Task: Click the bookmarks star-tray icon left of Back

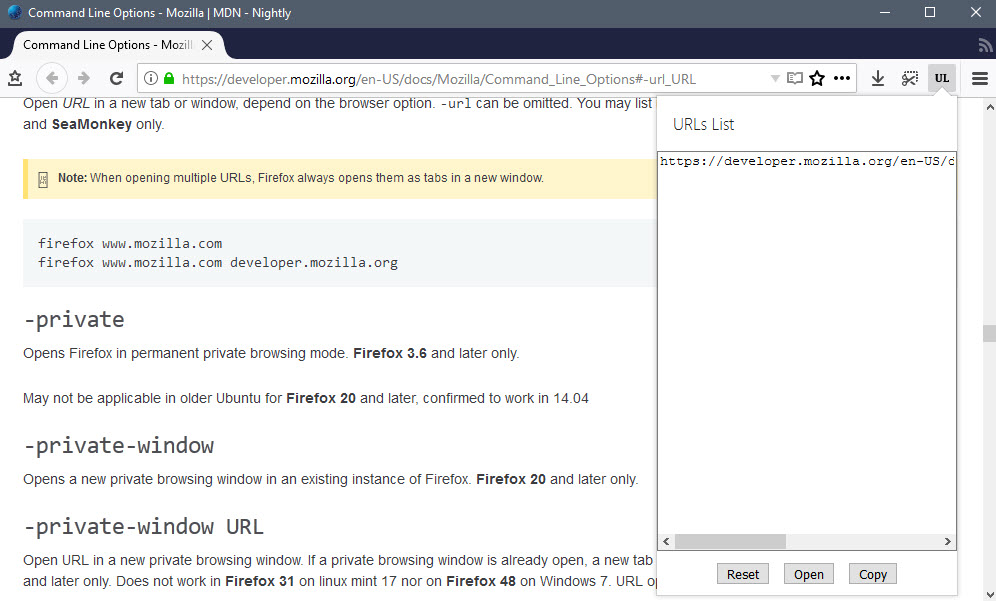Action: coord(15,78)
